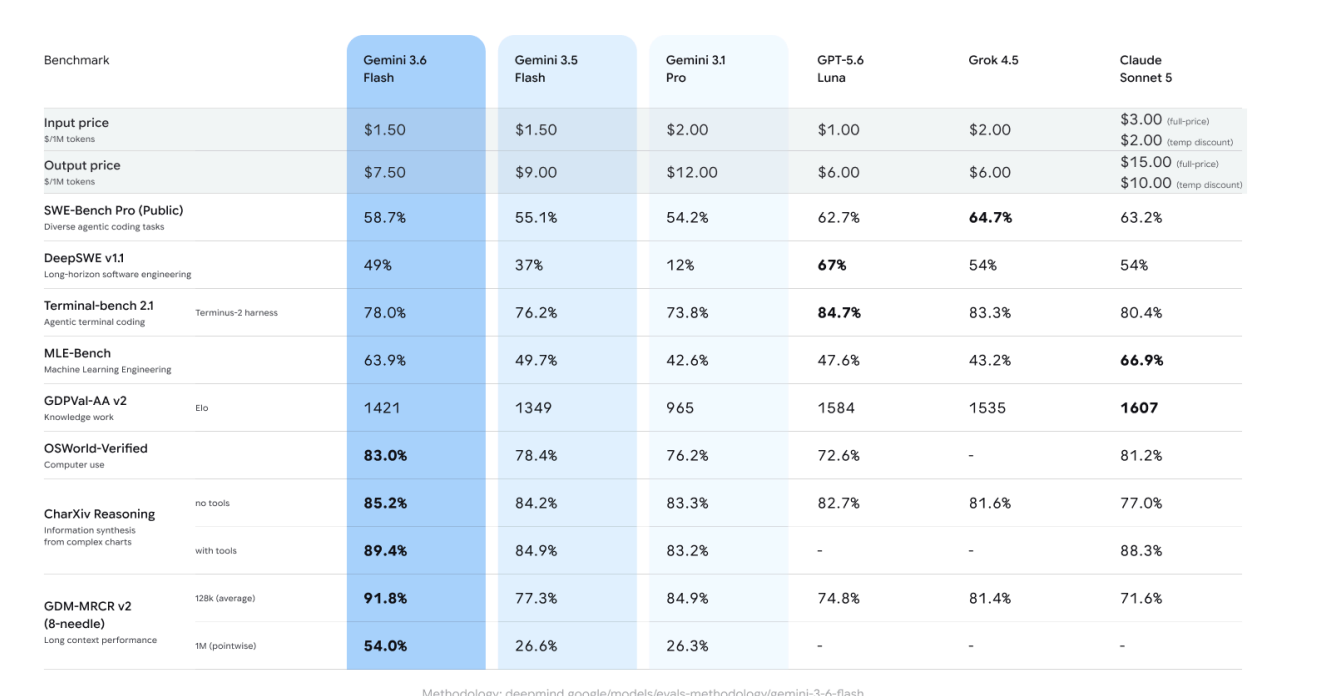Click the CharXiv Reasoning row label
Viewport: 1318px width, 696px height.
click(x=100, y=514)
